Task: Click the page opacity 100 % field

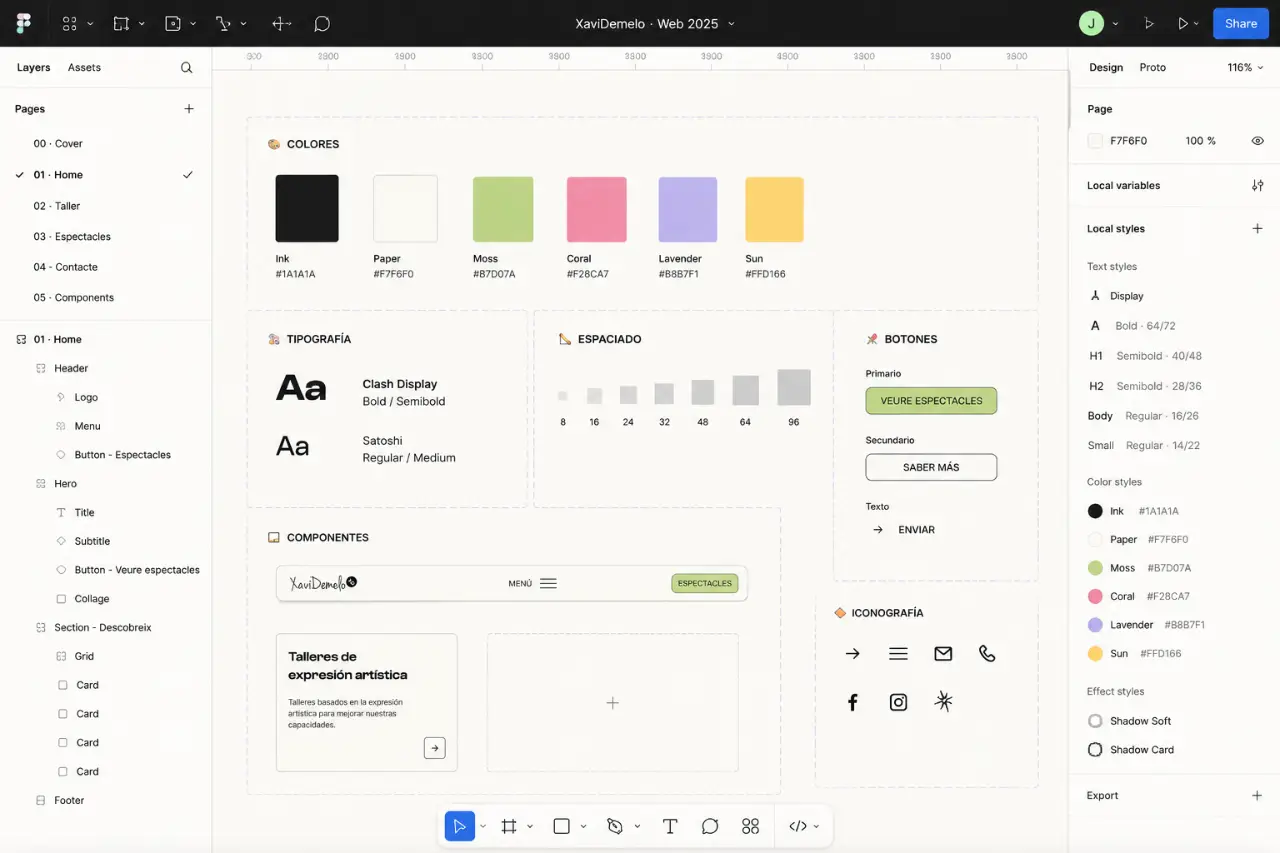Action: [1200, 141]
